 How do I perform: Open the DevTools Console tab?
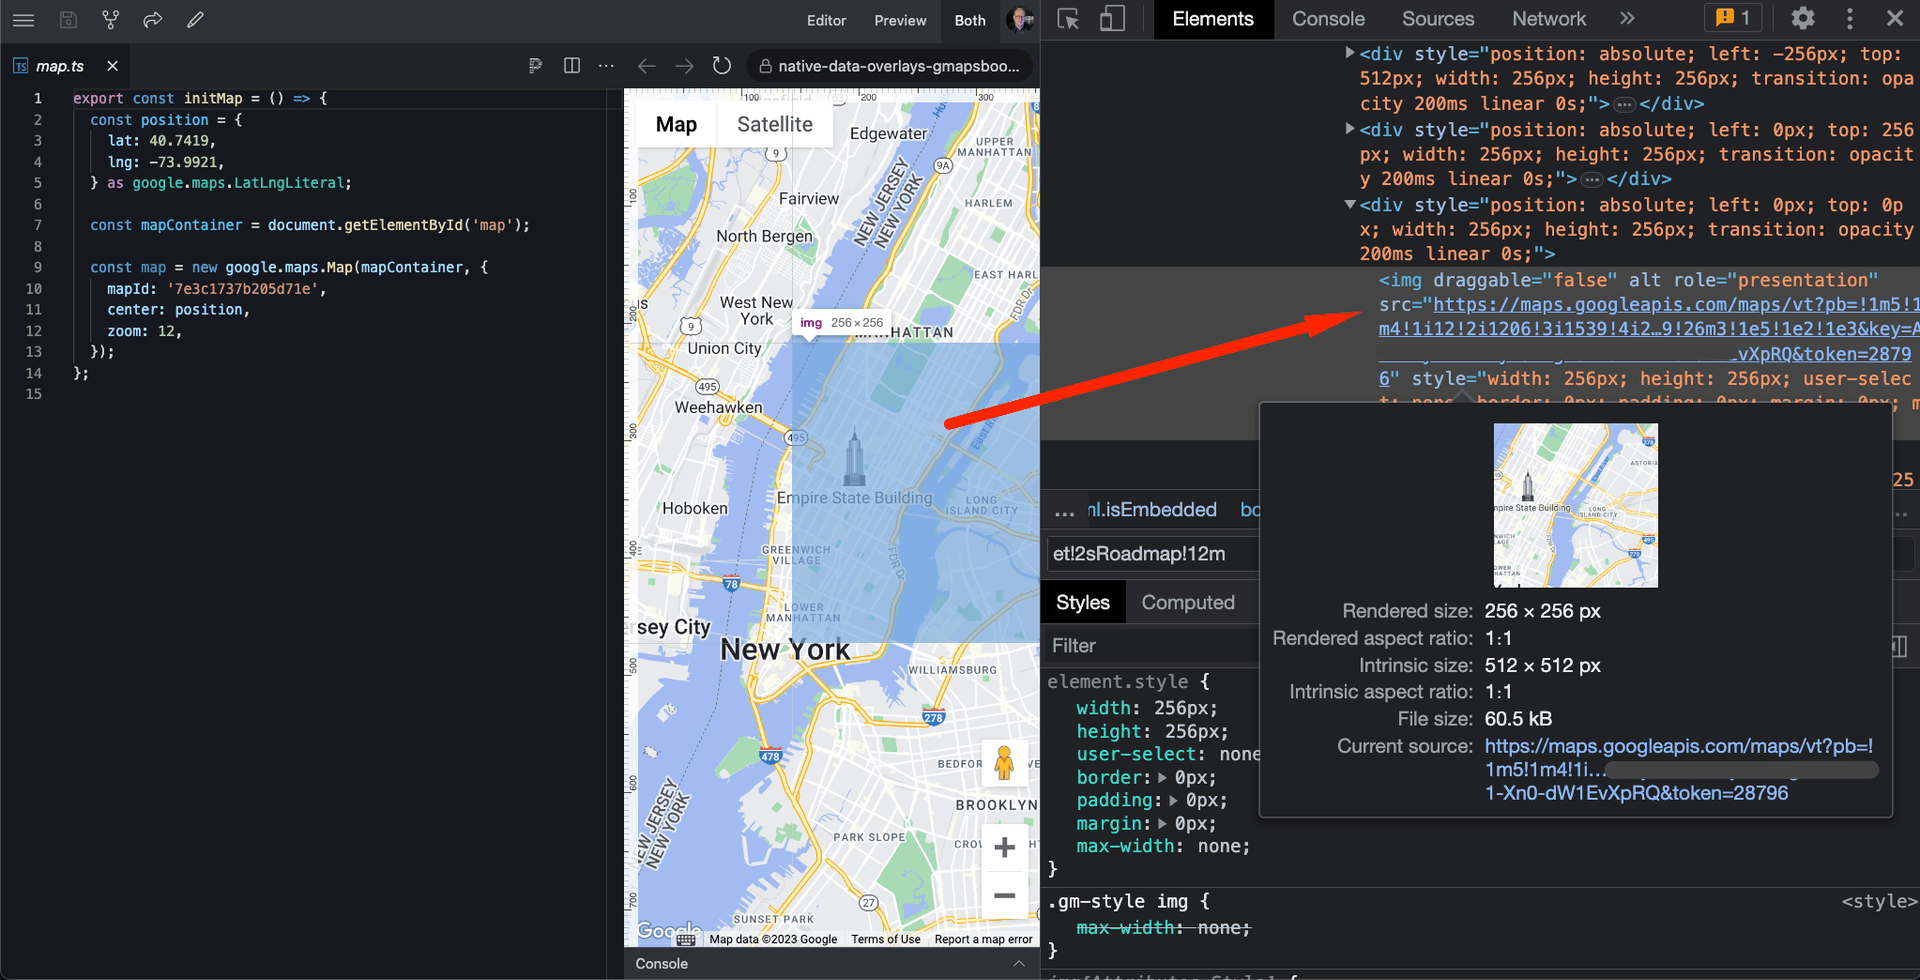tap(1328, 19)
